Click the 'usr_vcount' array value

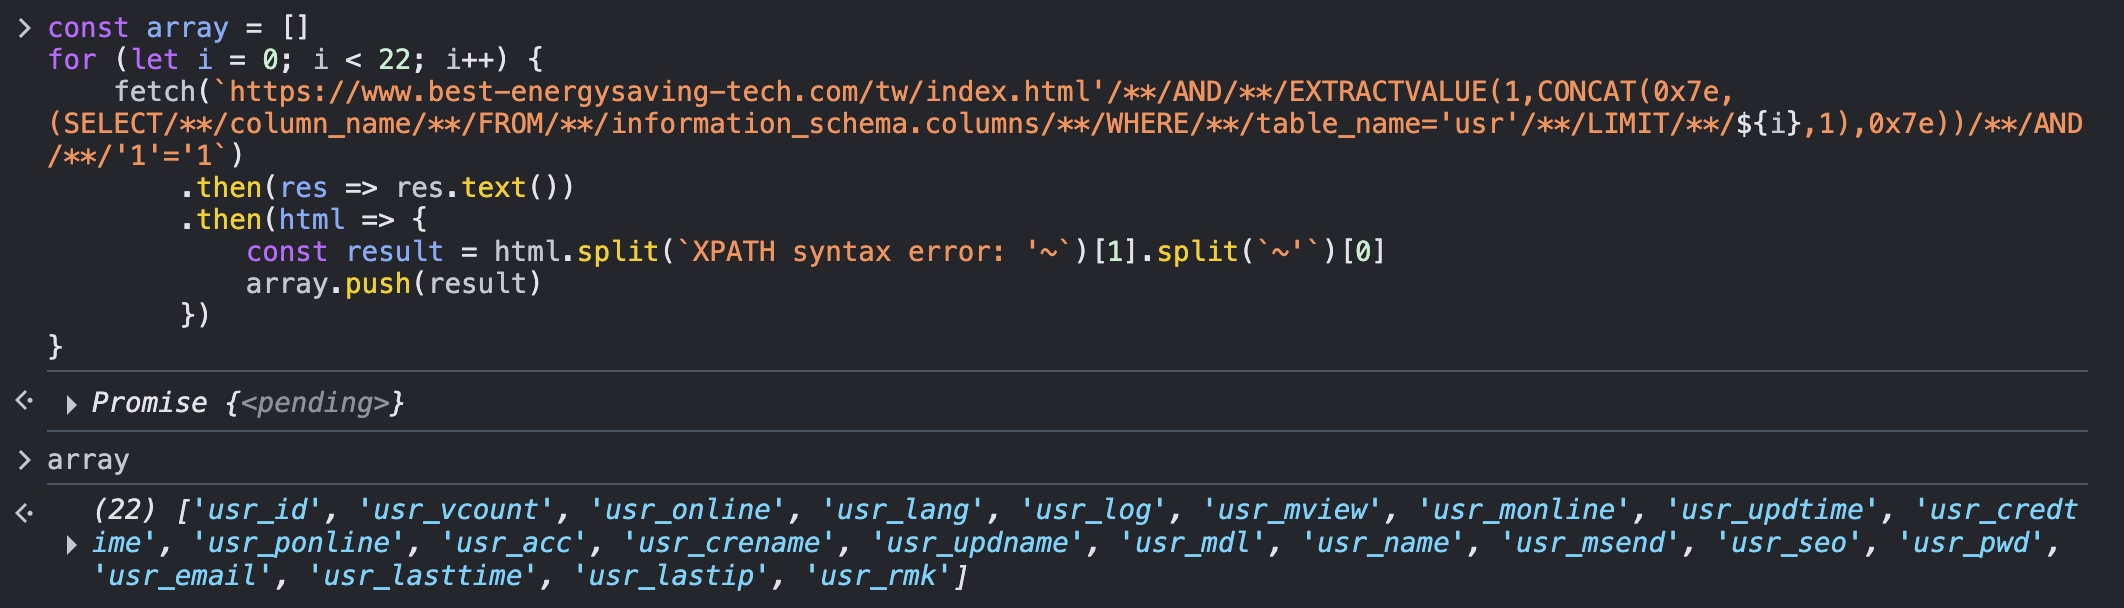click(455, 509)
